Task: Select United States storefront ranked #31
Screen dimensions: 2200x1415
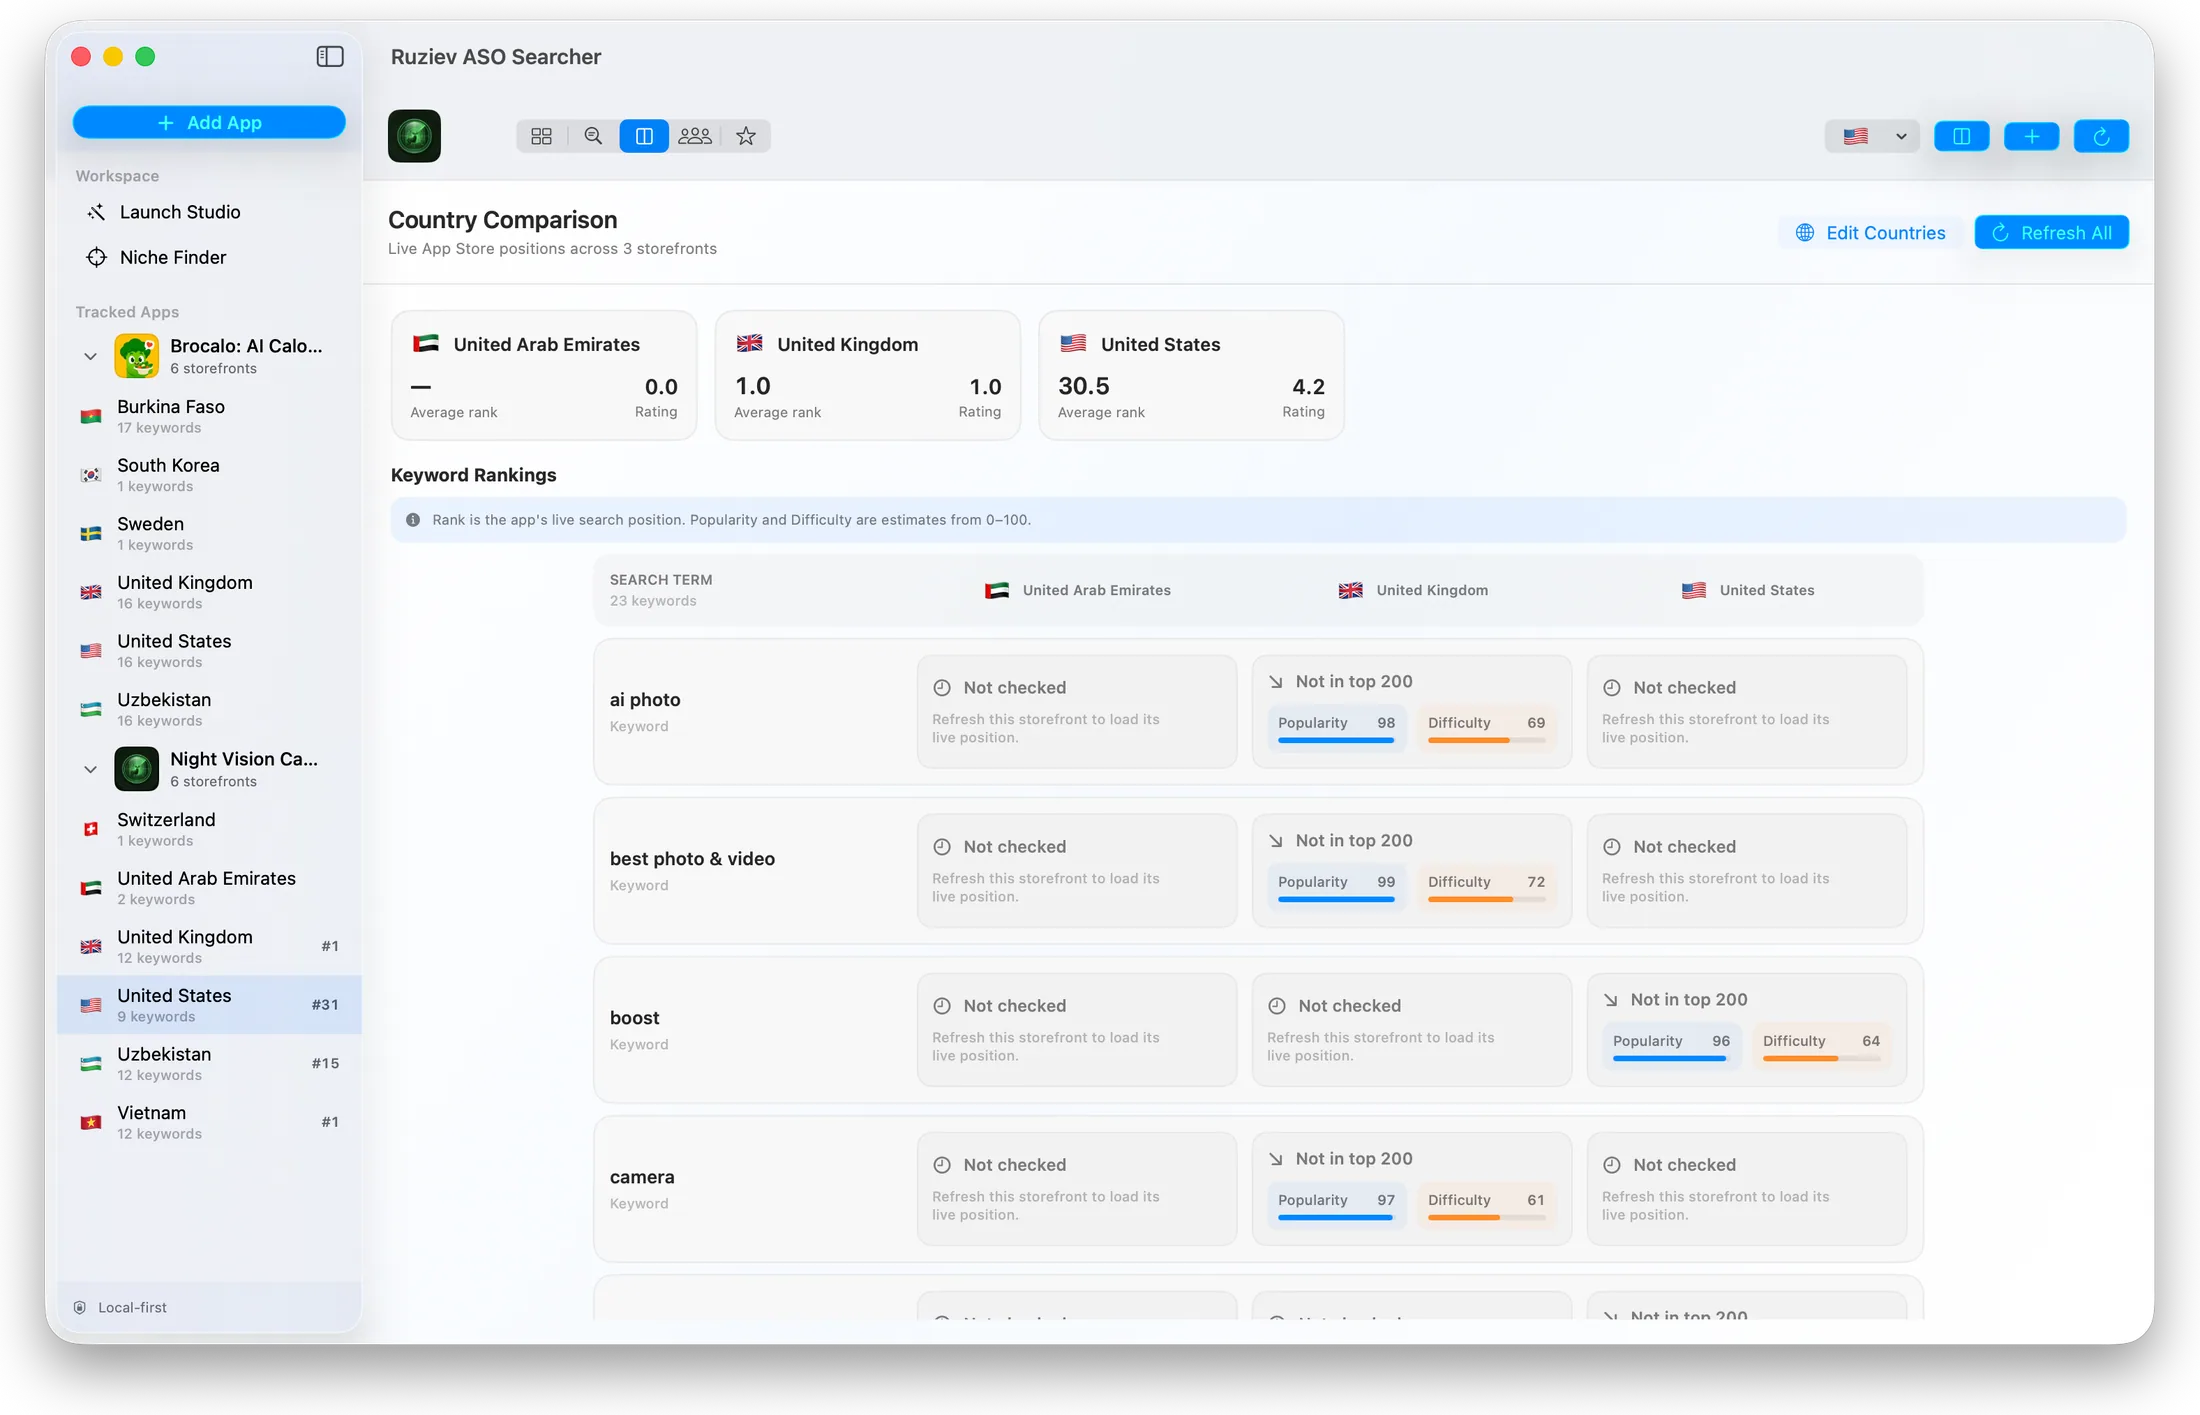Action: [x=209, y=1005]
